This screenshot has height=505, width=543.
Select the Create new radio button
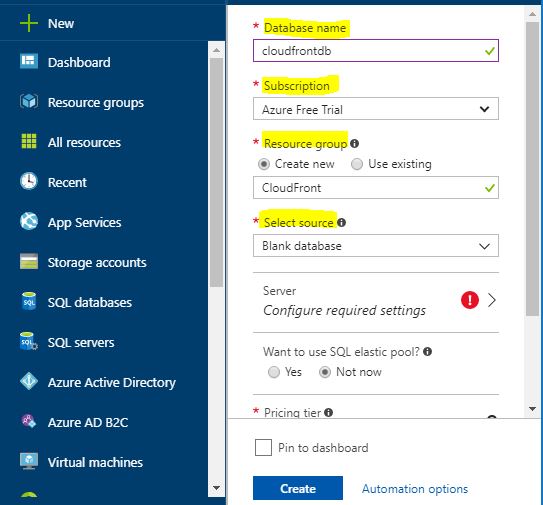(x=264, y=164)
